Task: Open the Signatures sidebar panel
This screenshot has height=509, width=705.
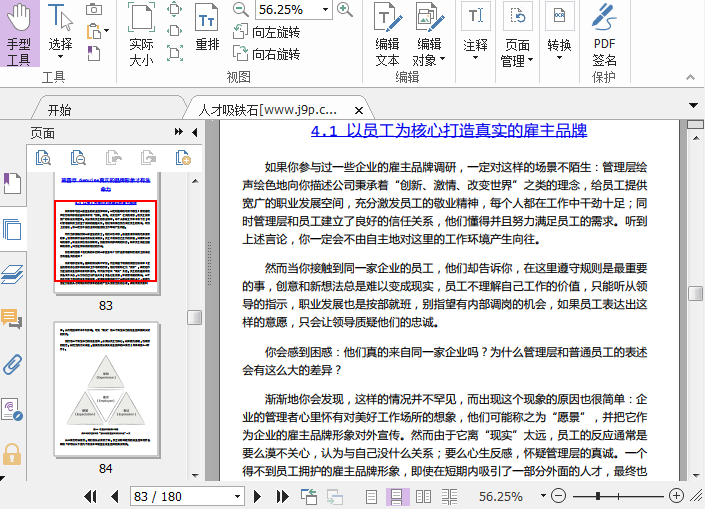Action: [12, 409]
